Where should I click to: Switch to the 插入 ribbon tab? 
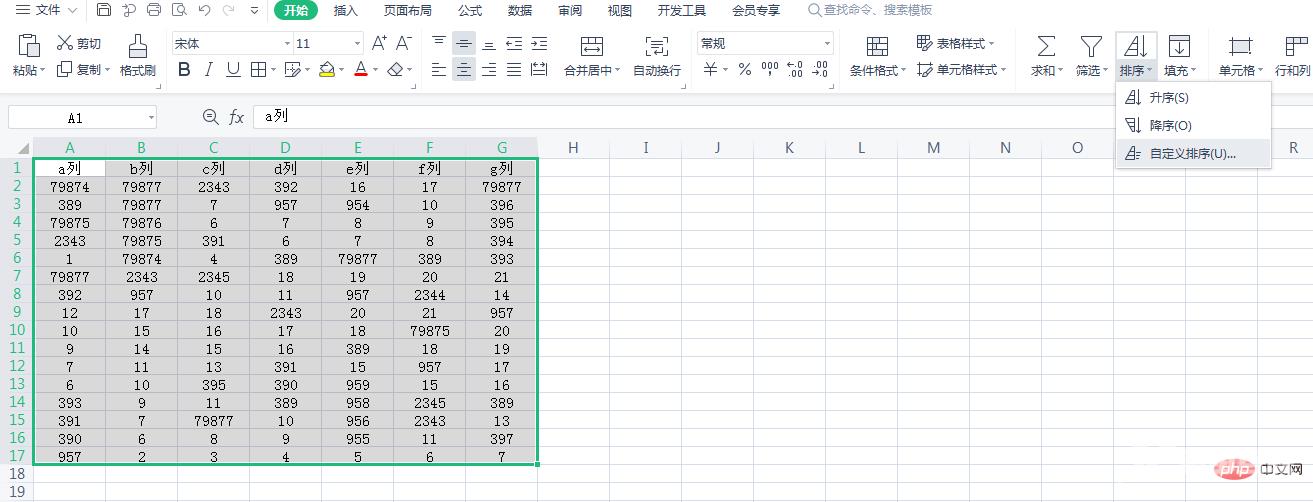click(x=345, y=11)
